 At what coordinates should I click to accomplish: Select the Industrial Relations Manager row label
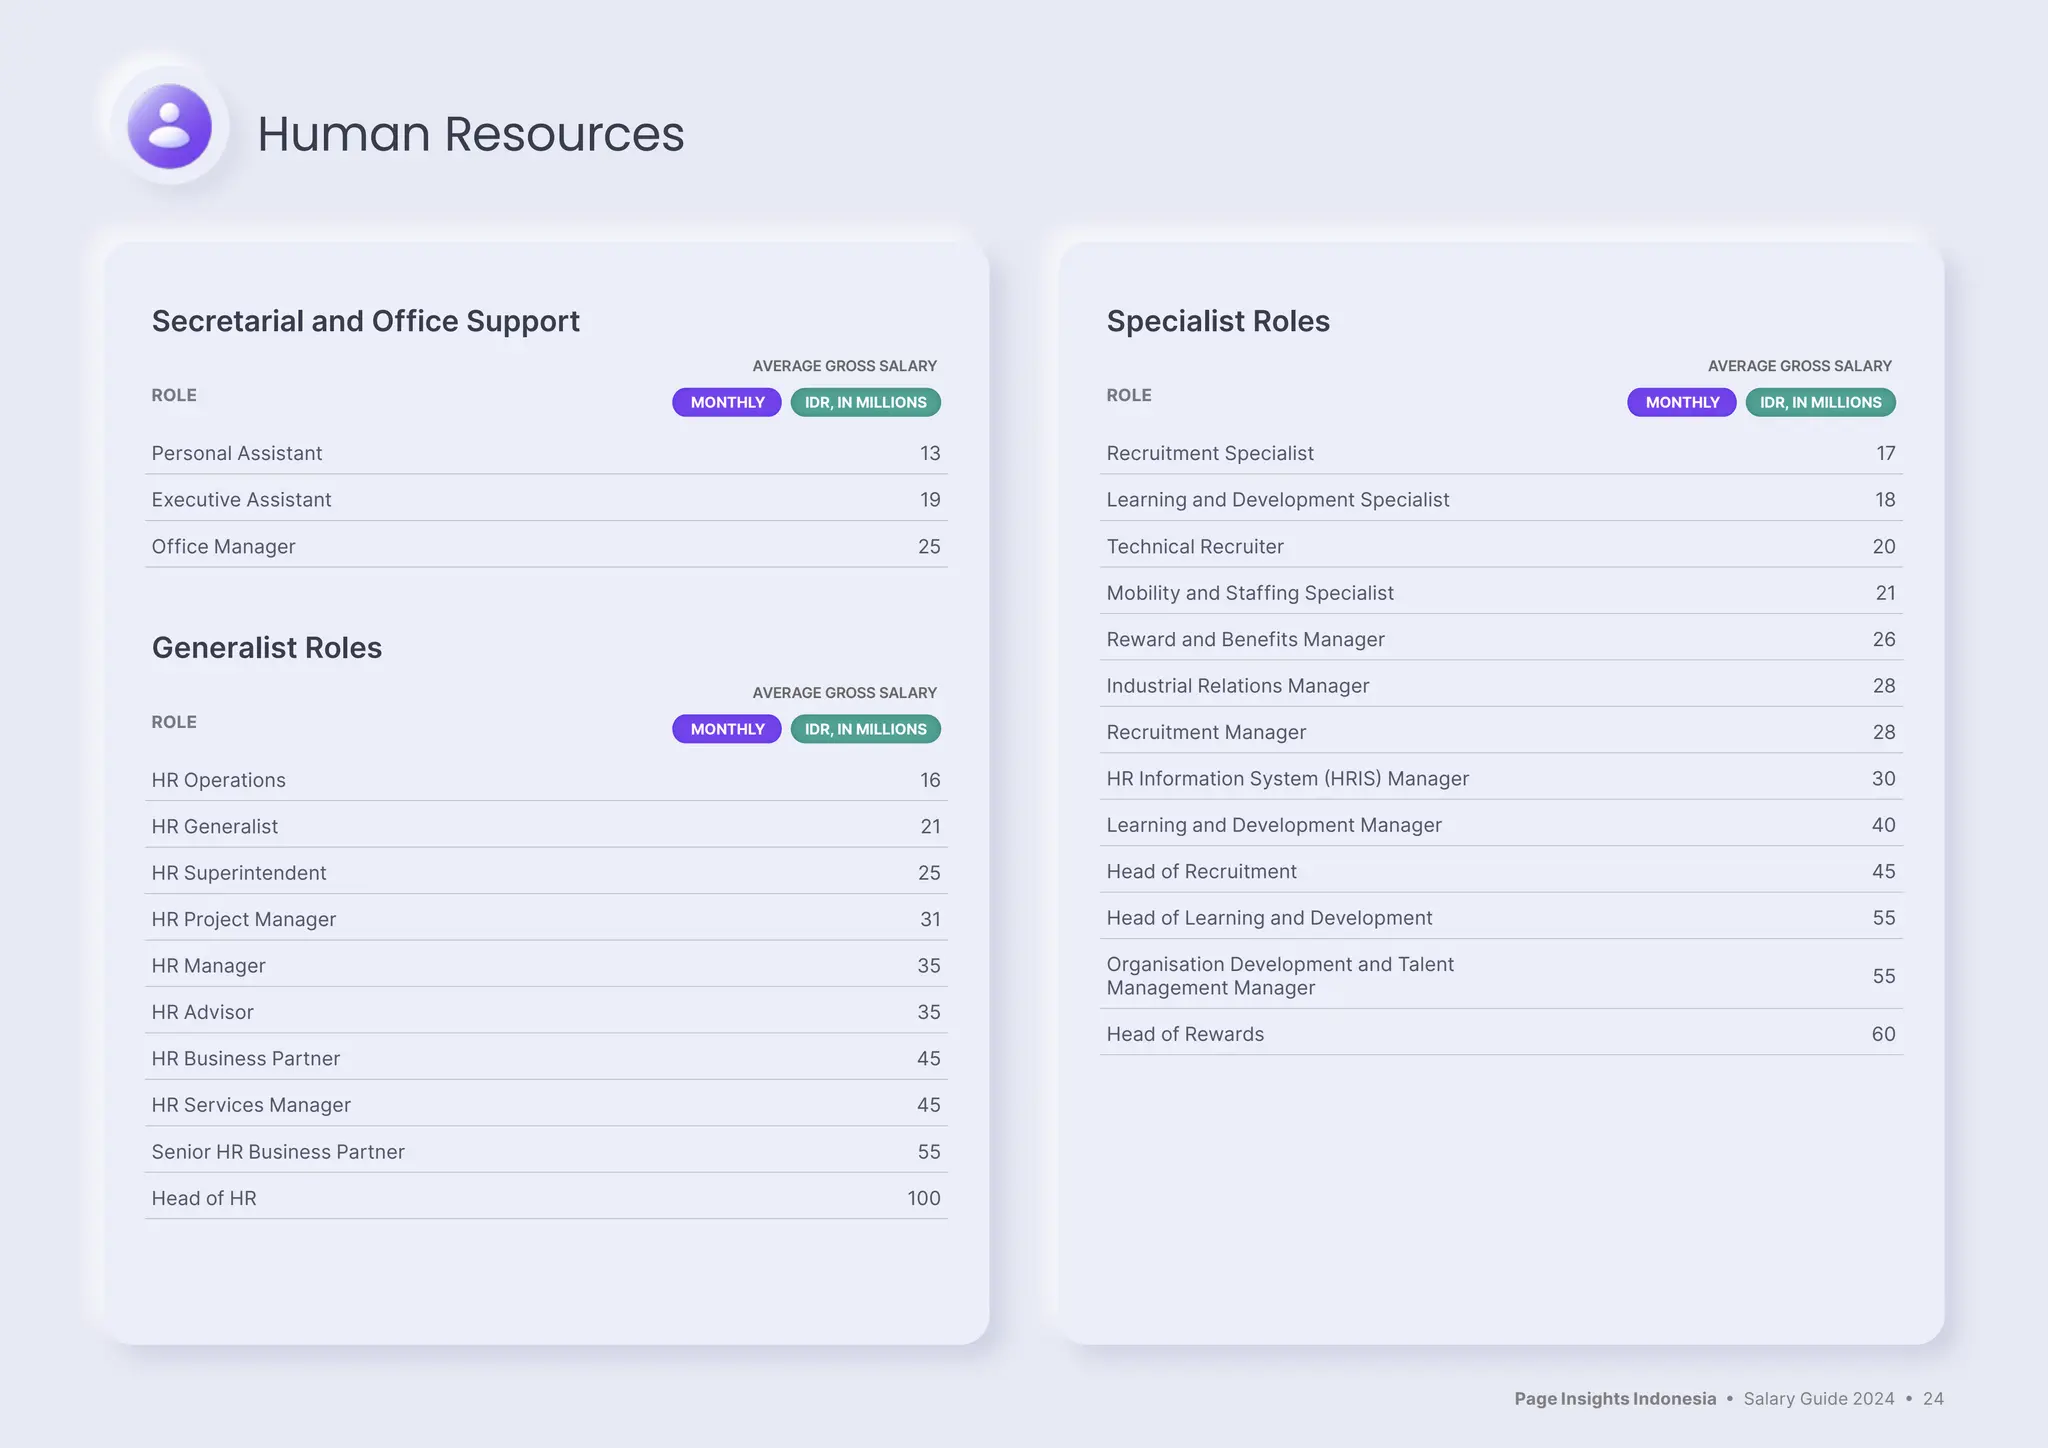point(1238,686)
